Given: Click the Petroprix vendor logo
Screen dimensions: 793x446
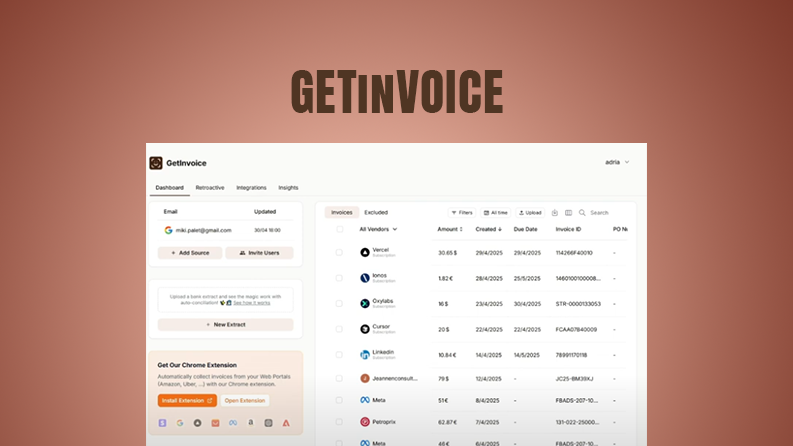Looking at the screenshot, I should tap(365, 422).
